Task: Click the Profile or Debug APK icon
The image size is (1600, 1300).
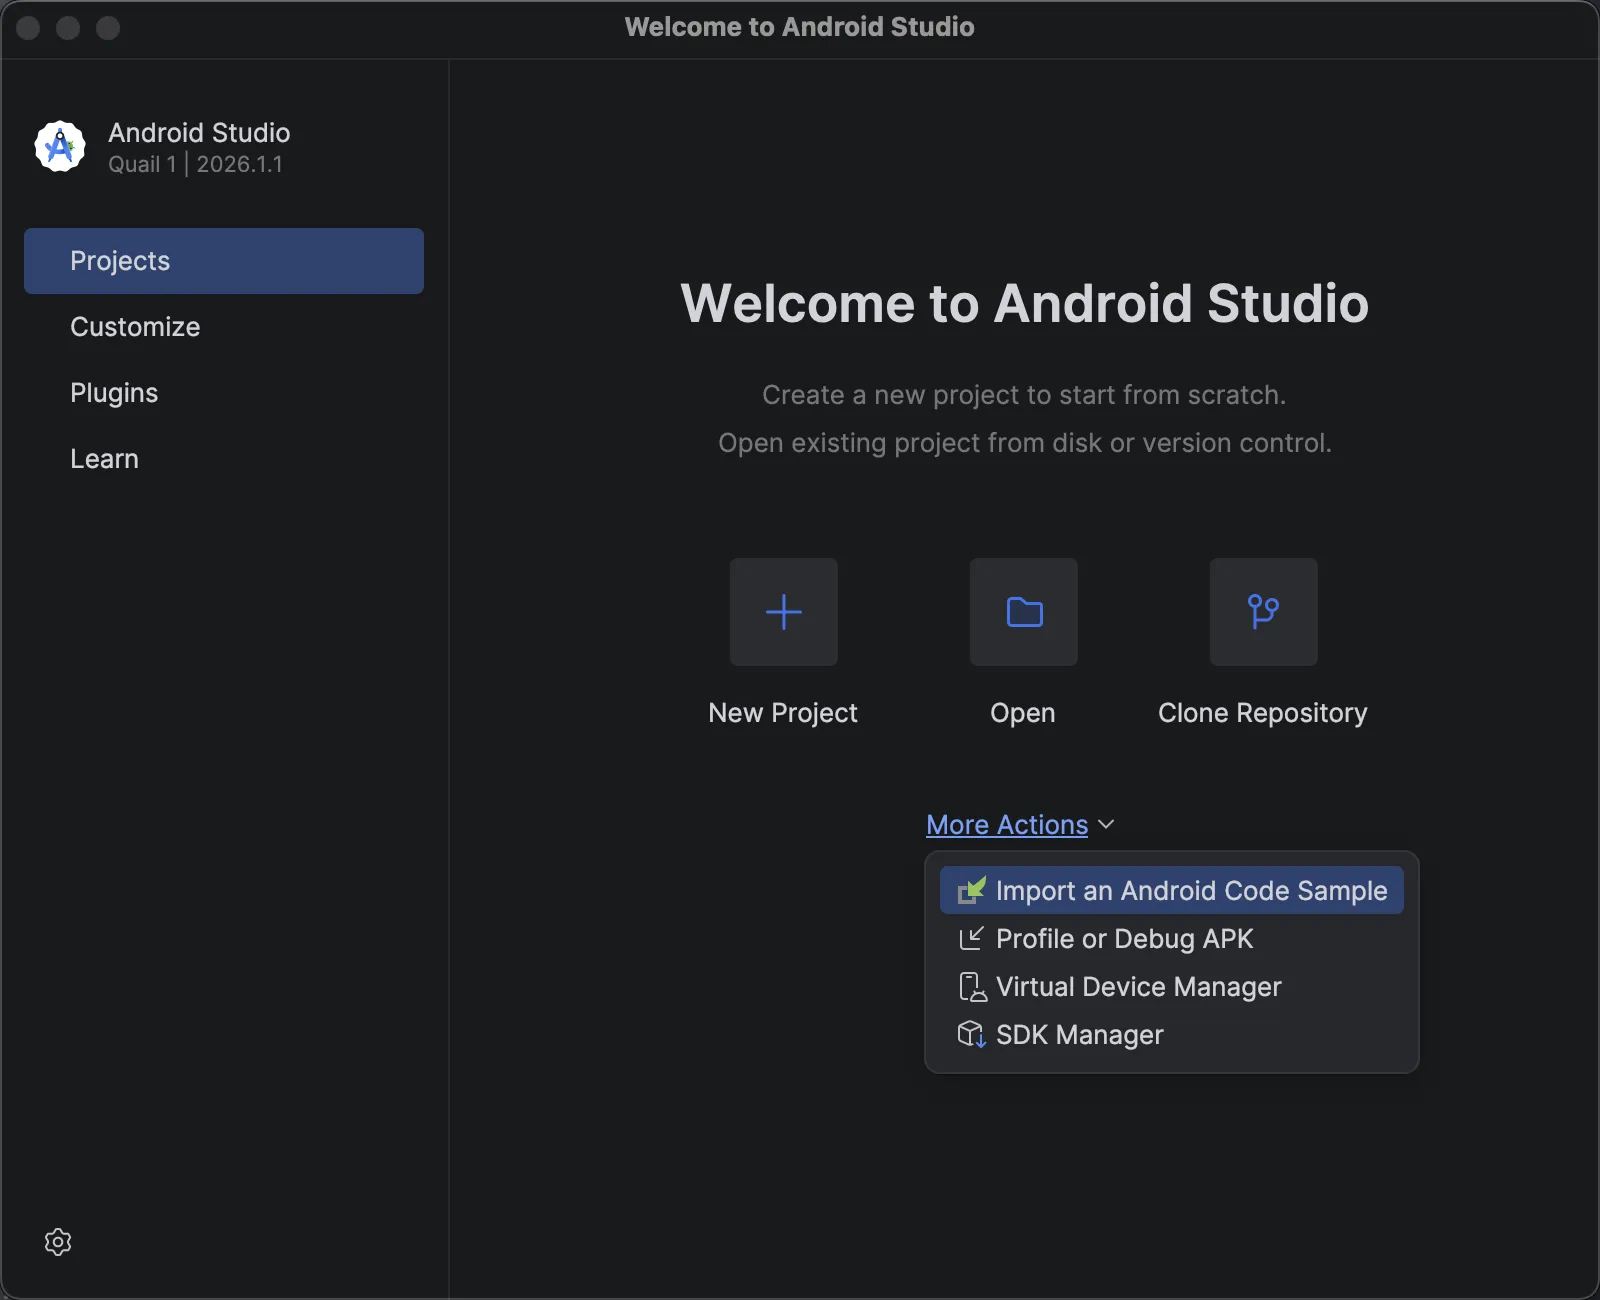Action: coord(972,938)
